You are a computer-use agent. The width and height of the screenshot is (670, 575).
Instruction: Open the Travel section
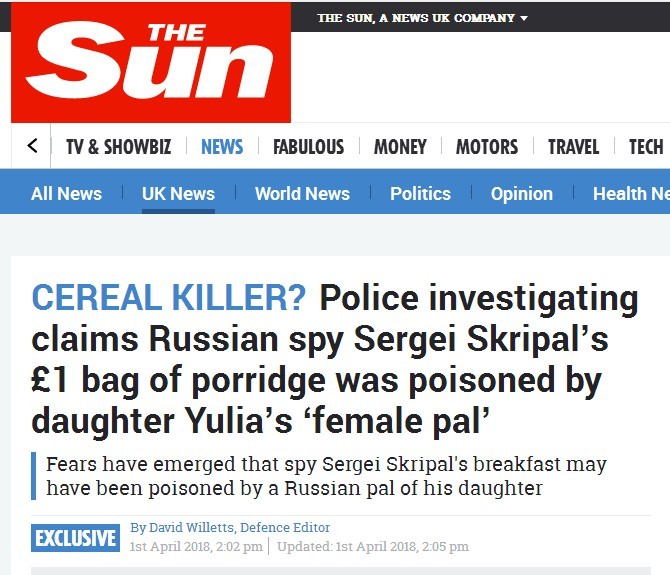(x=573, y=147)
